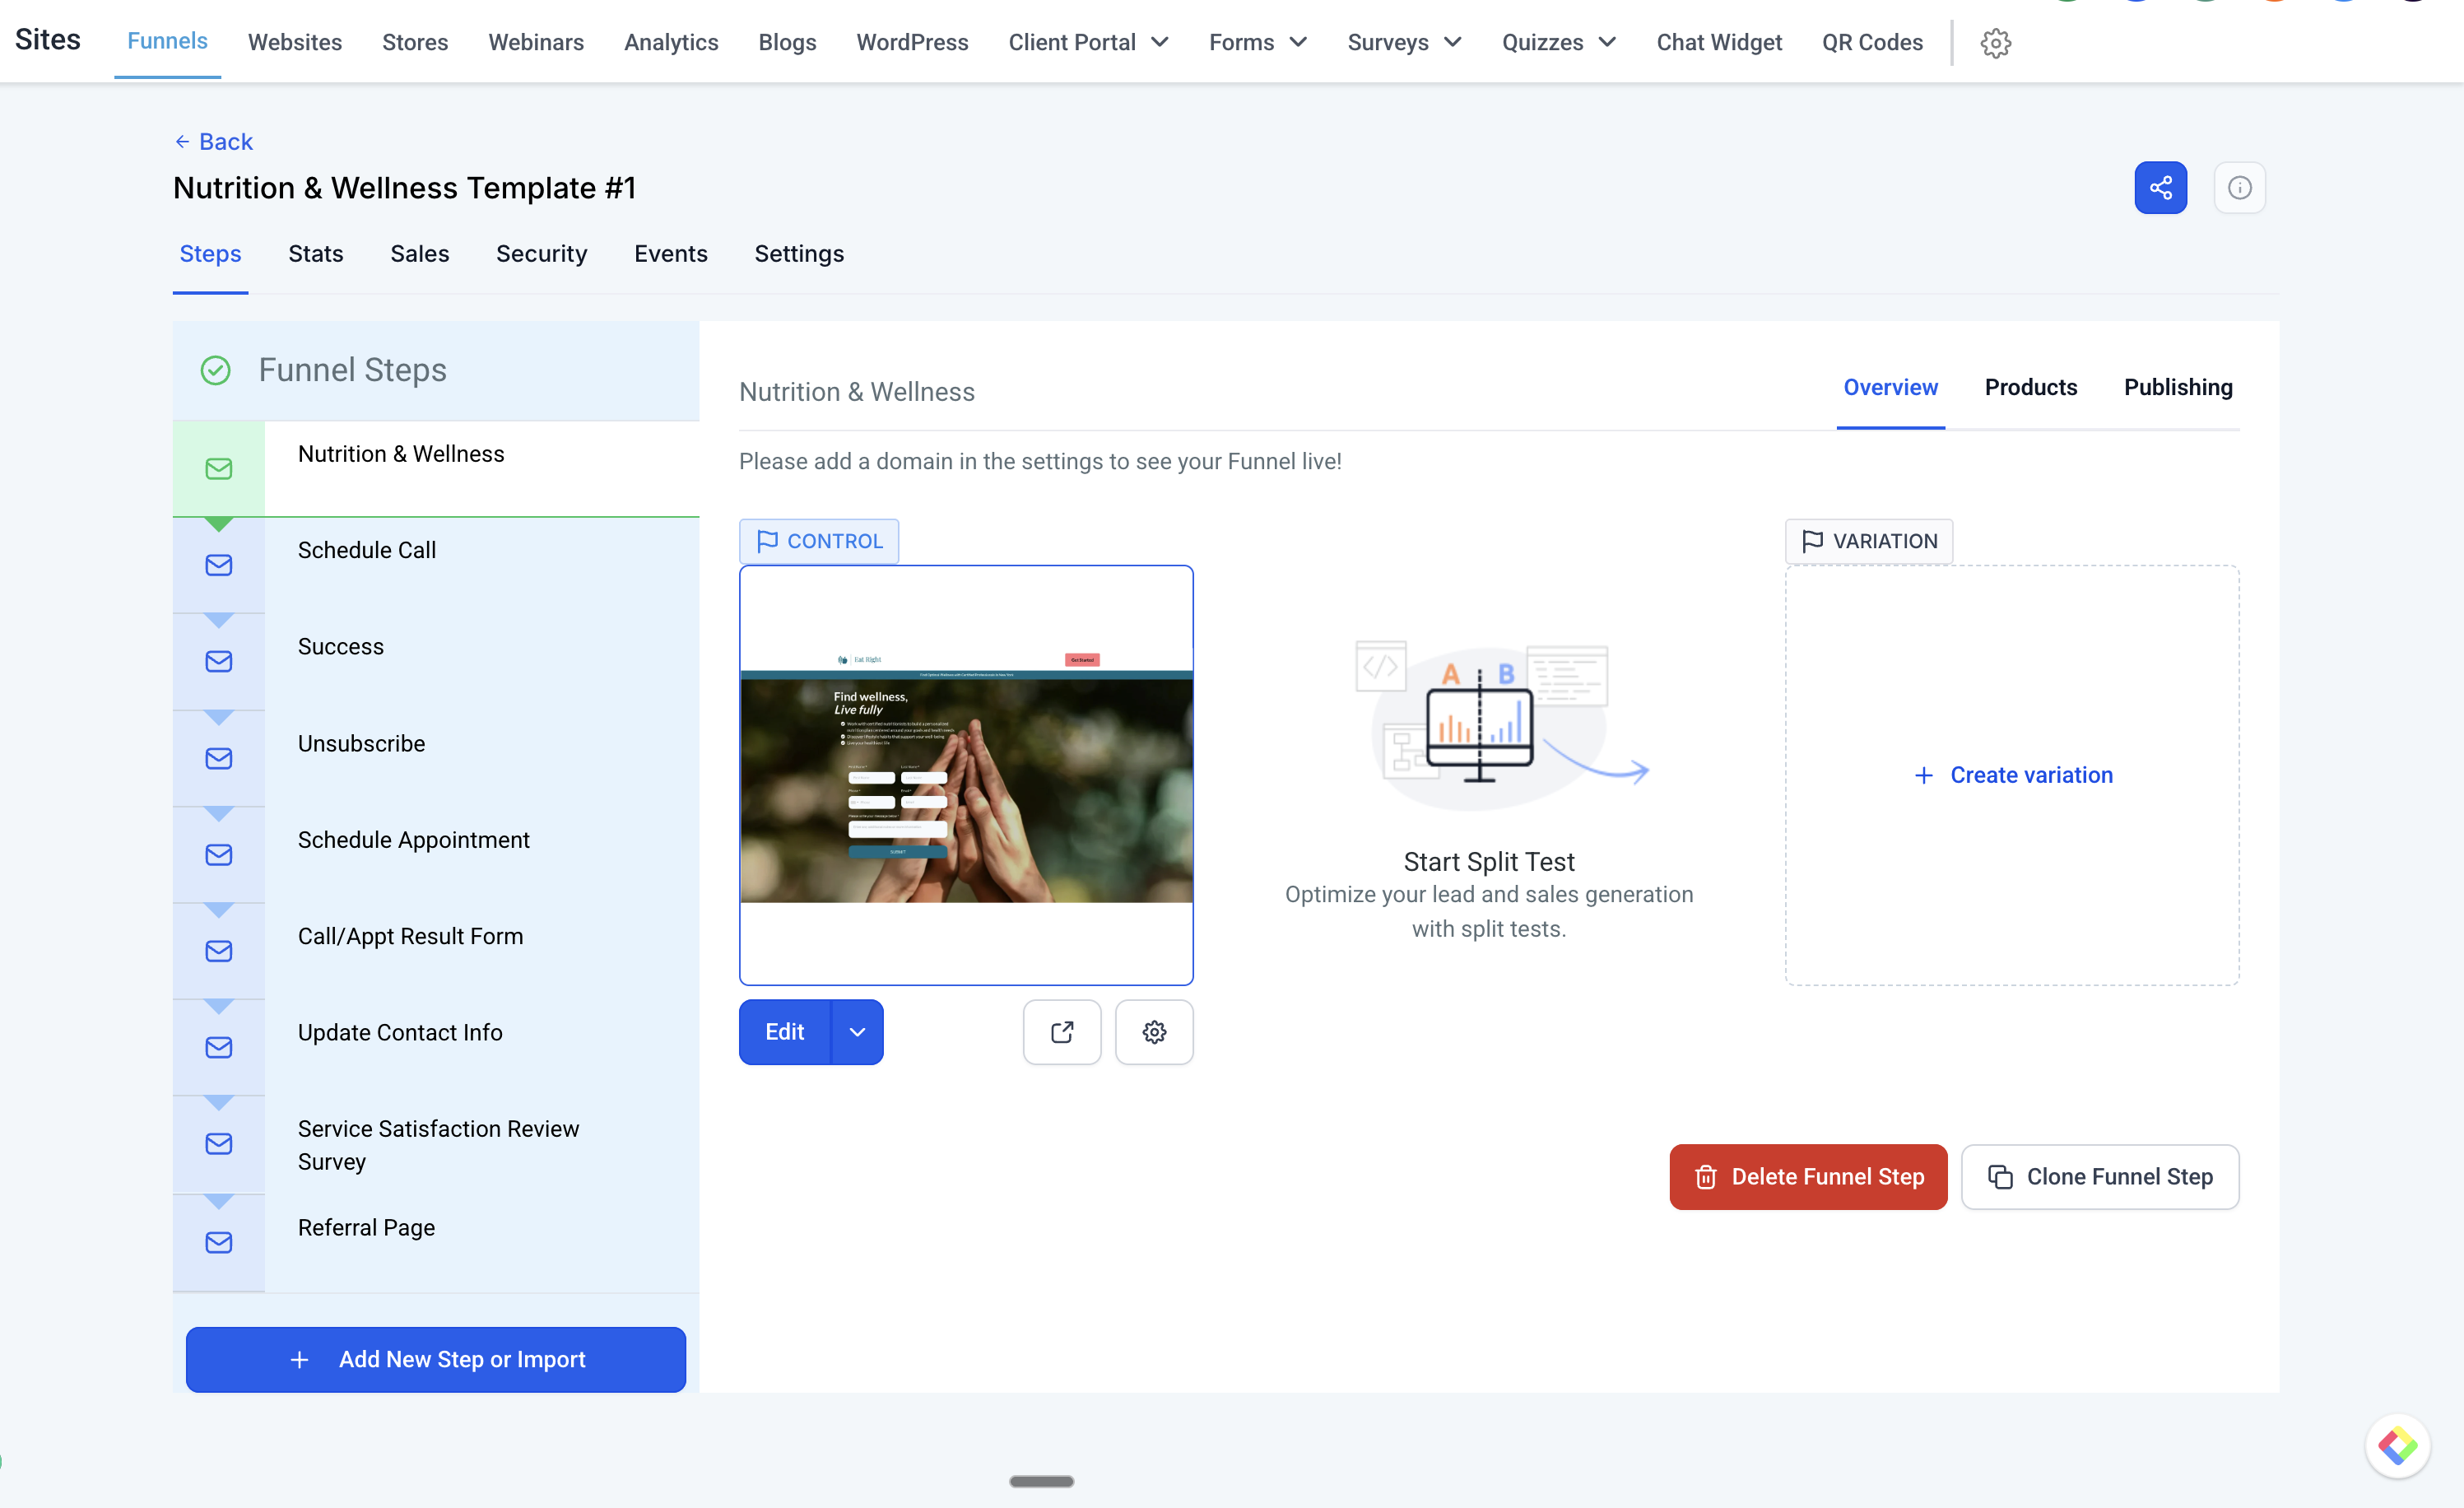
Task: Click the drag handle at the bottom center
Action: click(1041, 1481)
